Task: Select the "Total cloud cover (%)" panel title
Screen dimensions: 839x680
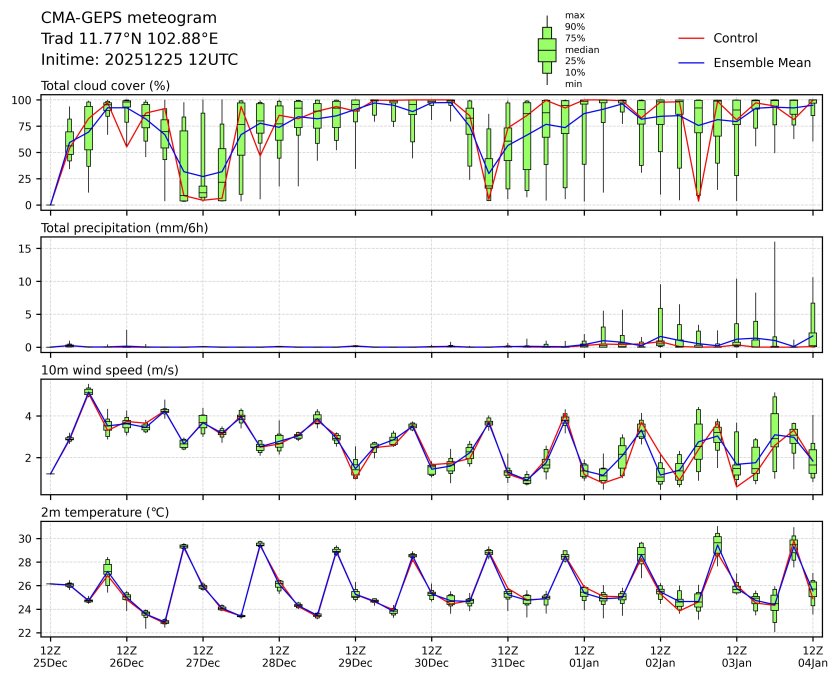Action: coord(105,86)
